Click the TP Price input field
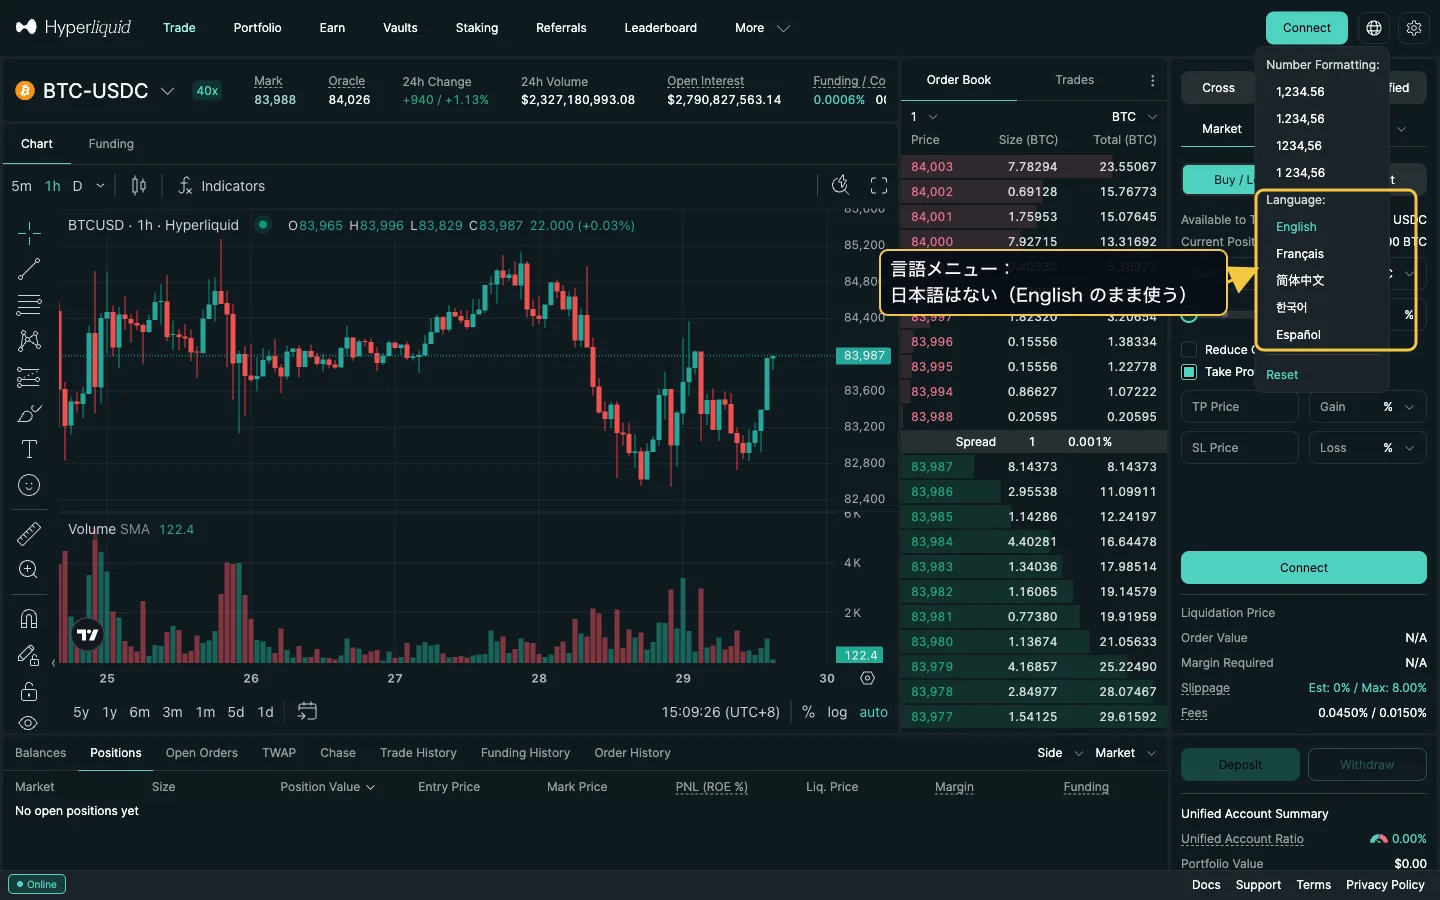Viewport: 1440px width, 900px height. tap(1240, 407)
